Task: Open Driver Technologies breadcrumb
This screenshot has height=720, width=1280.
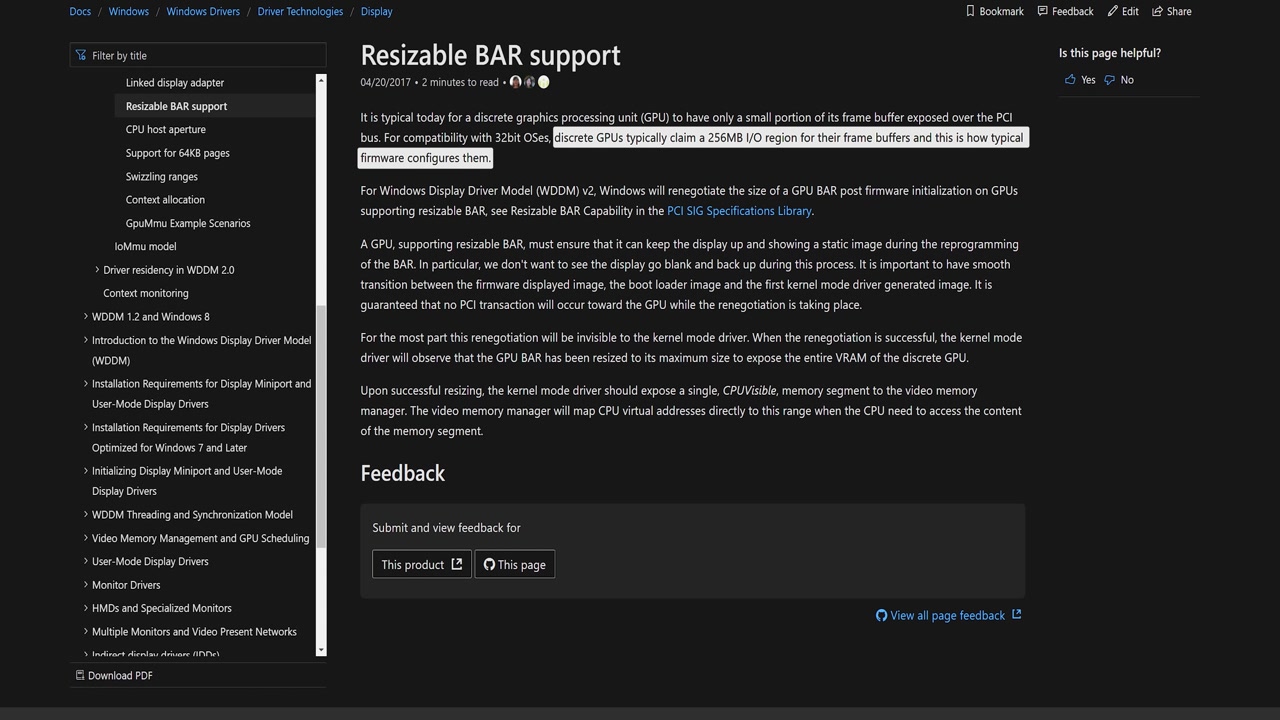Action: tap(300, 11)
